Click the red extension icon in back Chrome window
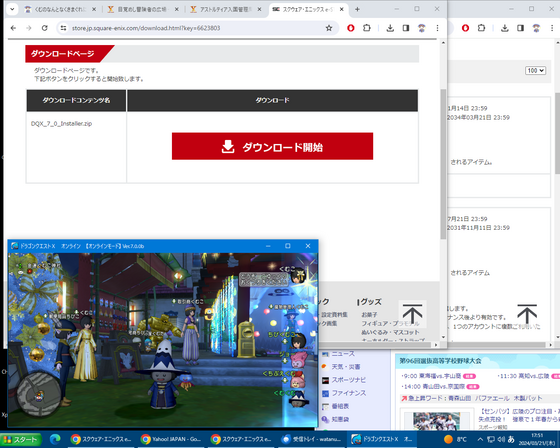Image resolution: width=560 pixels, height=448 pixels. point(465,28)
